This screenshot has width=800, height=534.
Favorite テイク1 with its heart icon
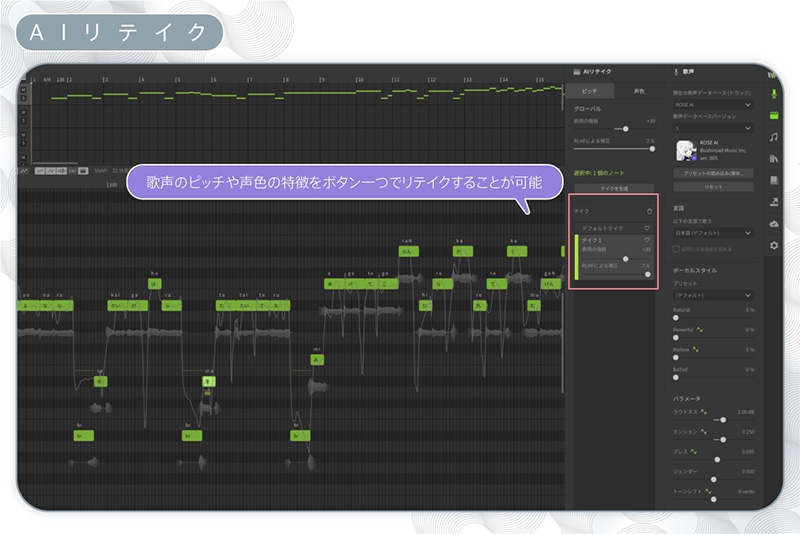pos(648,241)
